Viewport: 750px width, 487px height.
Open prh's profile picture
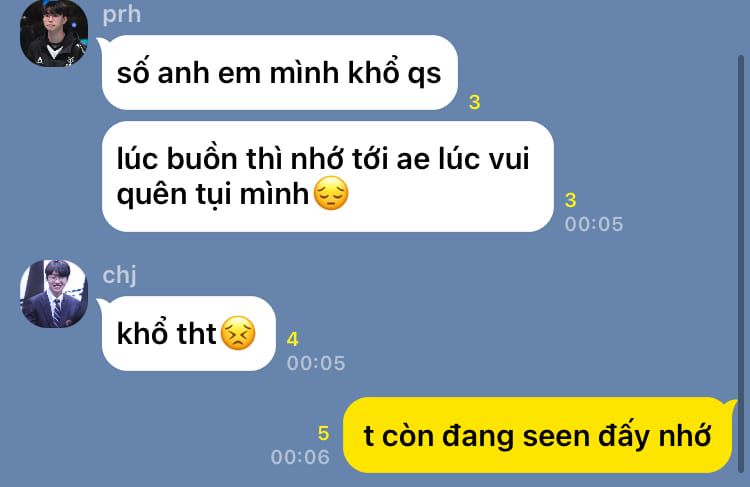(54, 33)
